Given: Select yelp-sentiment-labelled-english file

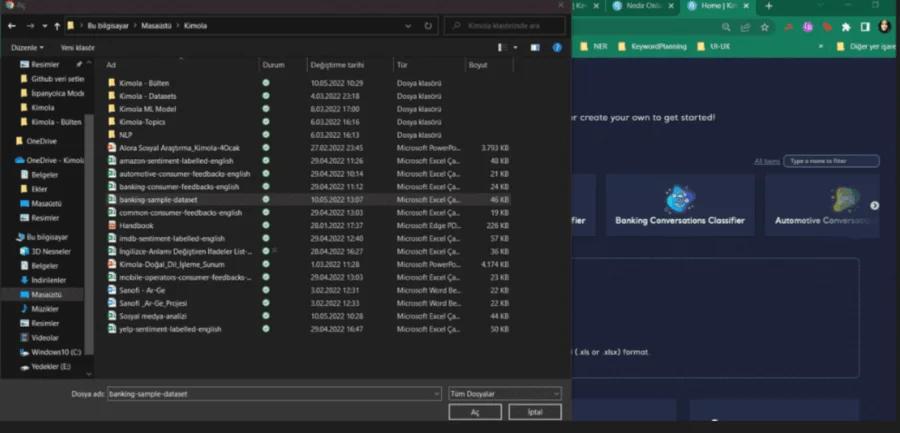Looking at the screenshot, I should (x=170, y=329).
